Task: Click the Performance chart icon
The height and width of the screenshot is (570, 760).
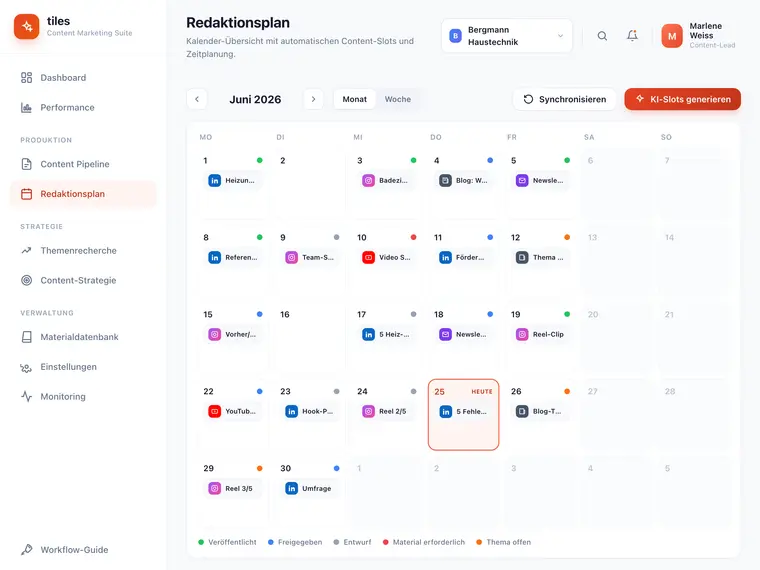Action: [27, 108]
